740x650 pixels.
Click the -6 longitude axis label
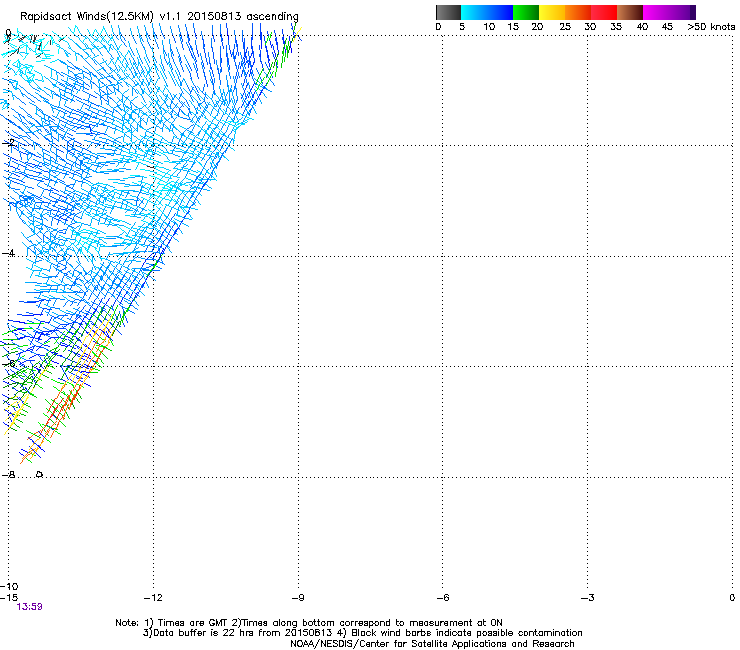[x=442, y=598]
